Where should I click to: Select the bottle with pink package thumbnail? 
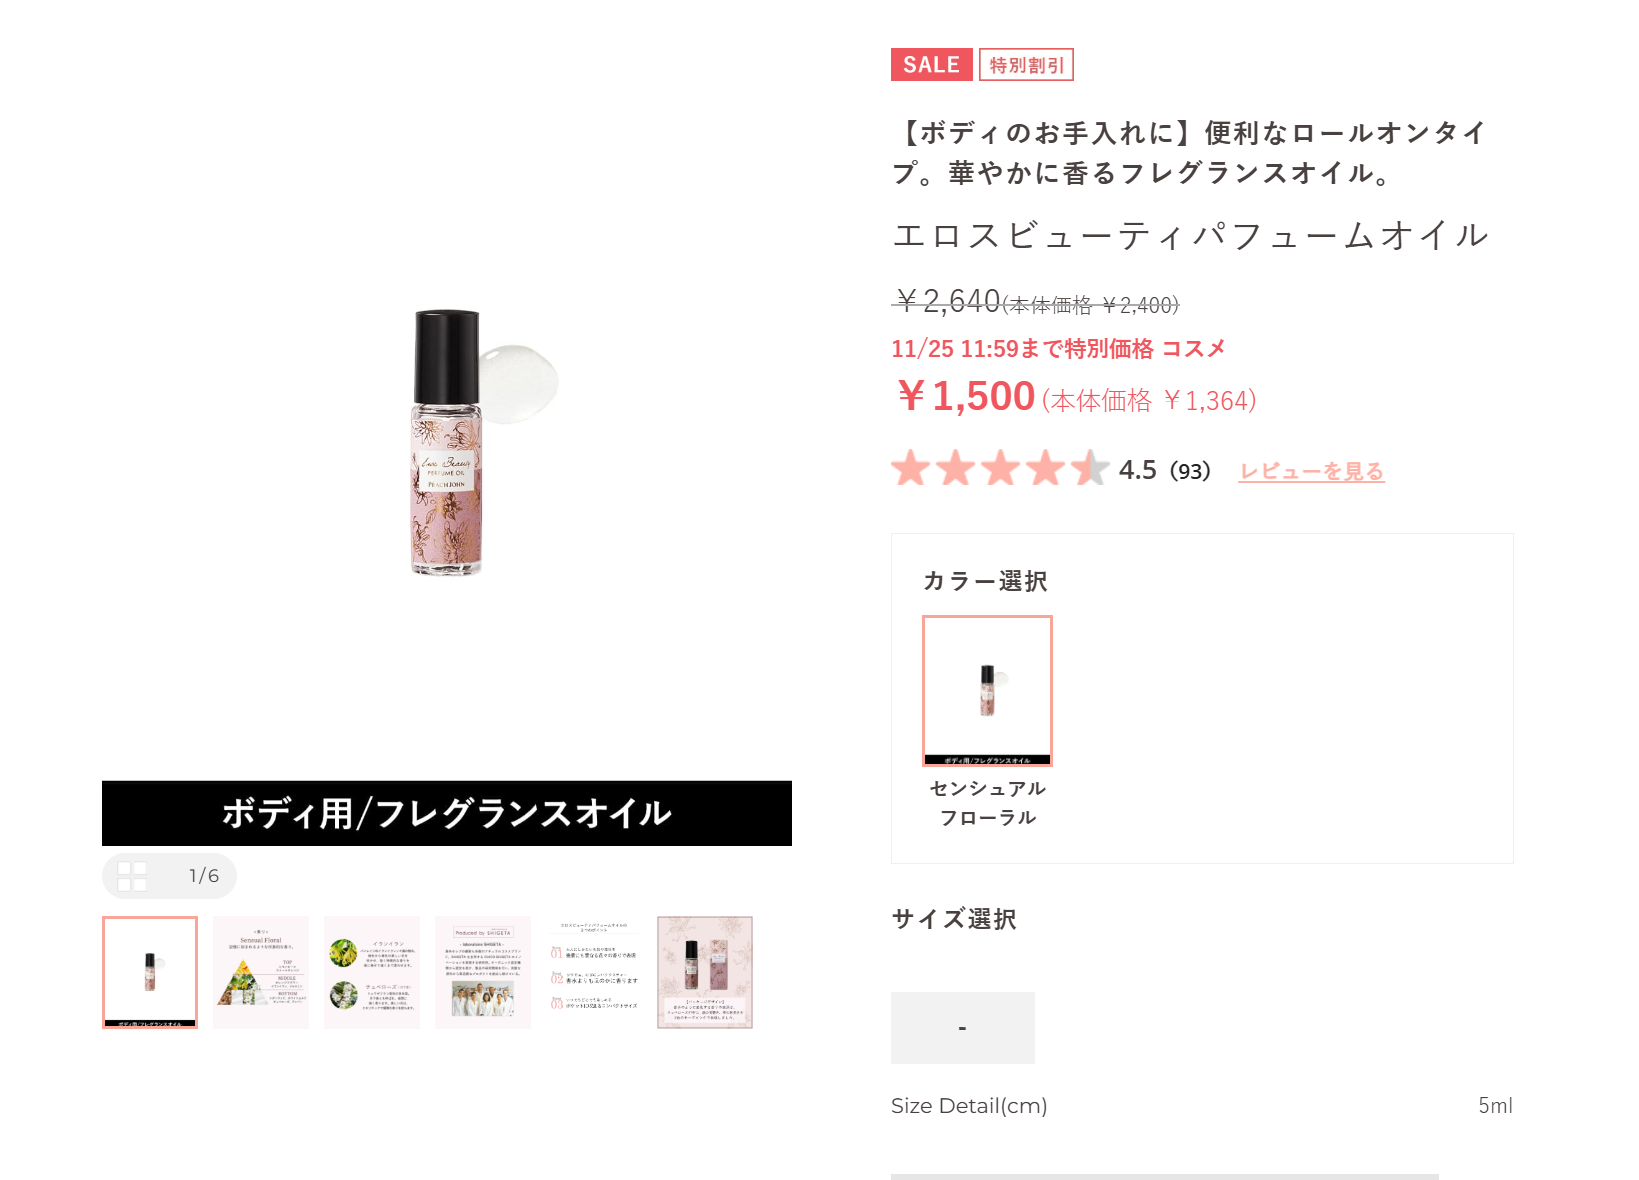tap(705, 972)
